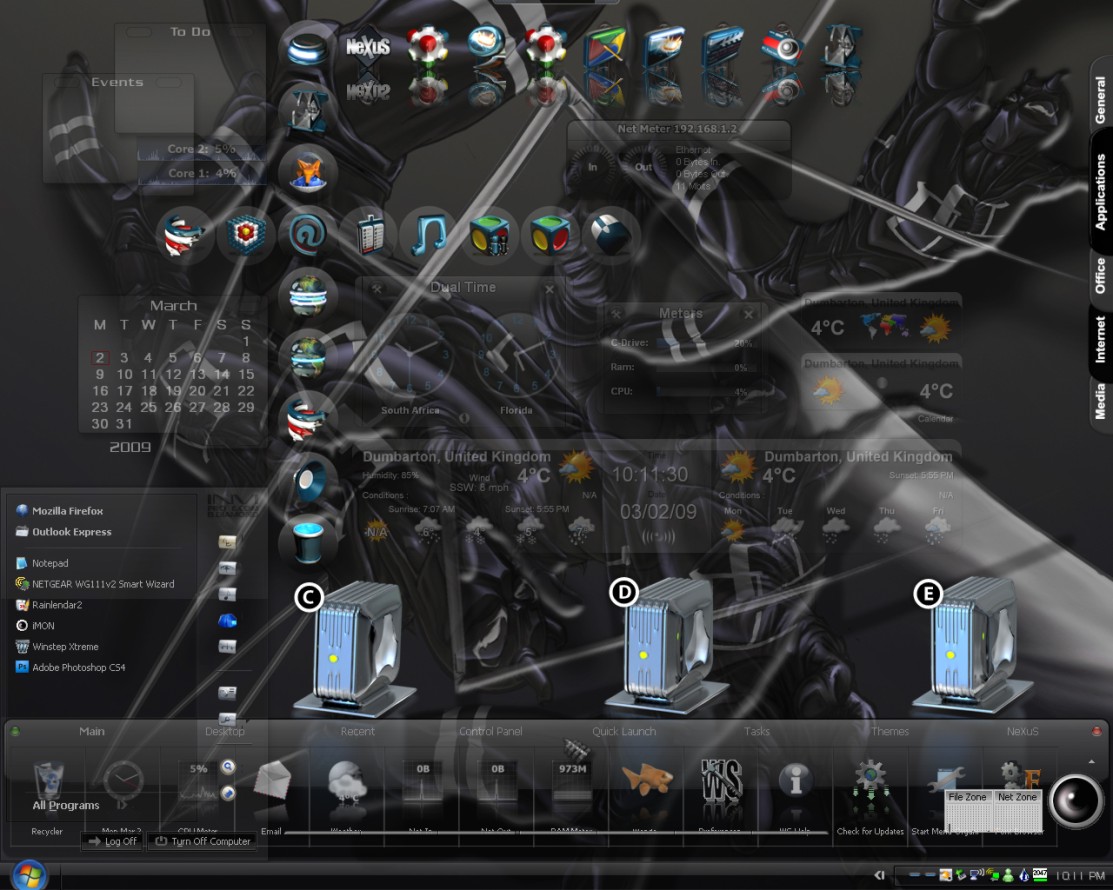Switch to the Desktop dock tab
The width and height of the screenshot is (1113, 890).
(x=224, y=731)
